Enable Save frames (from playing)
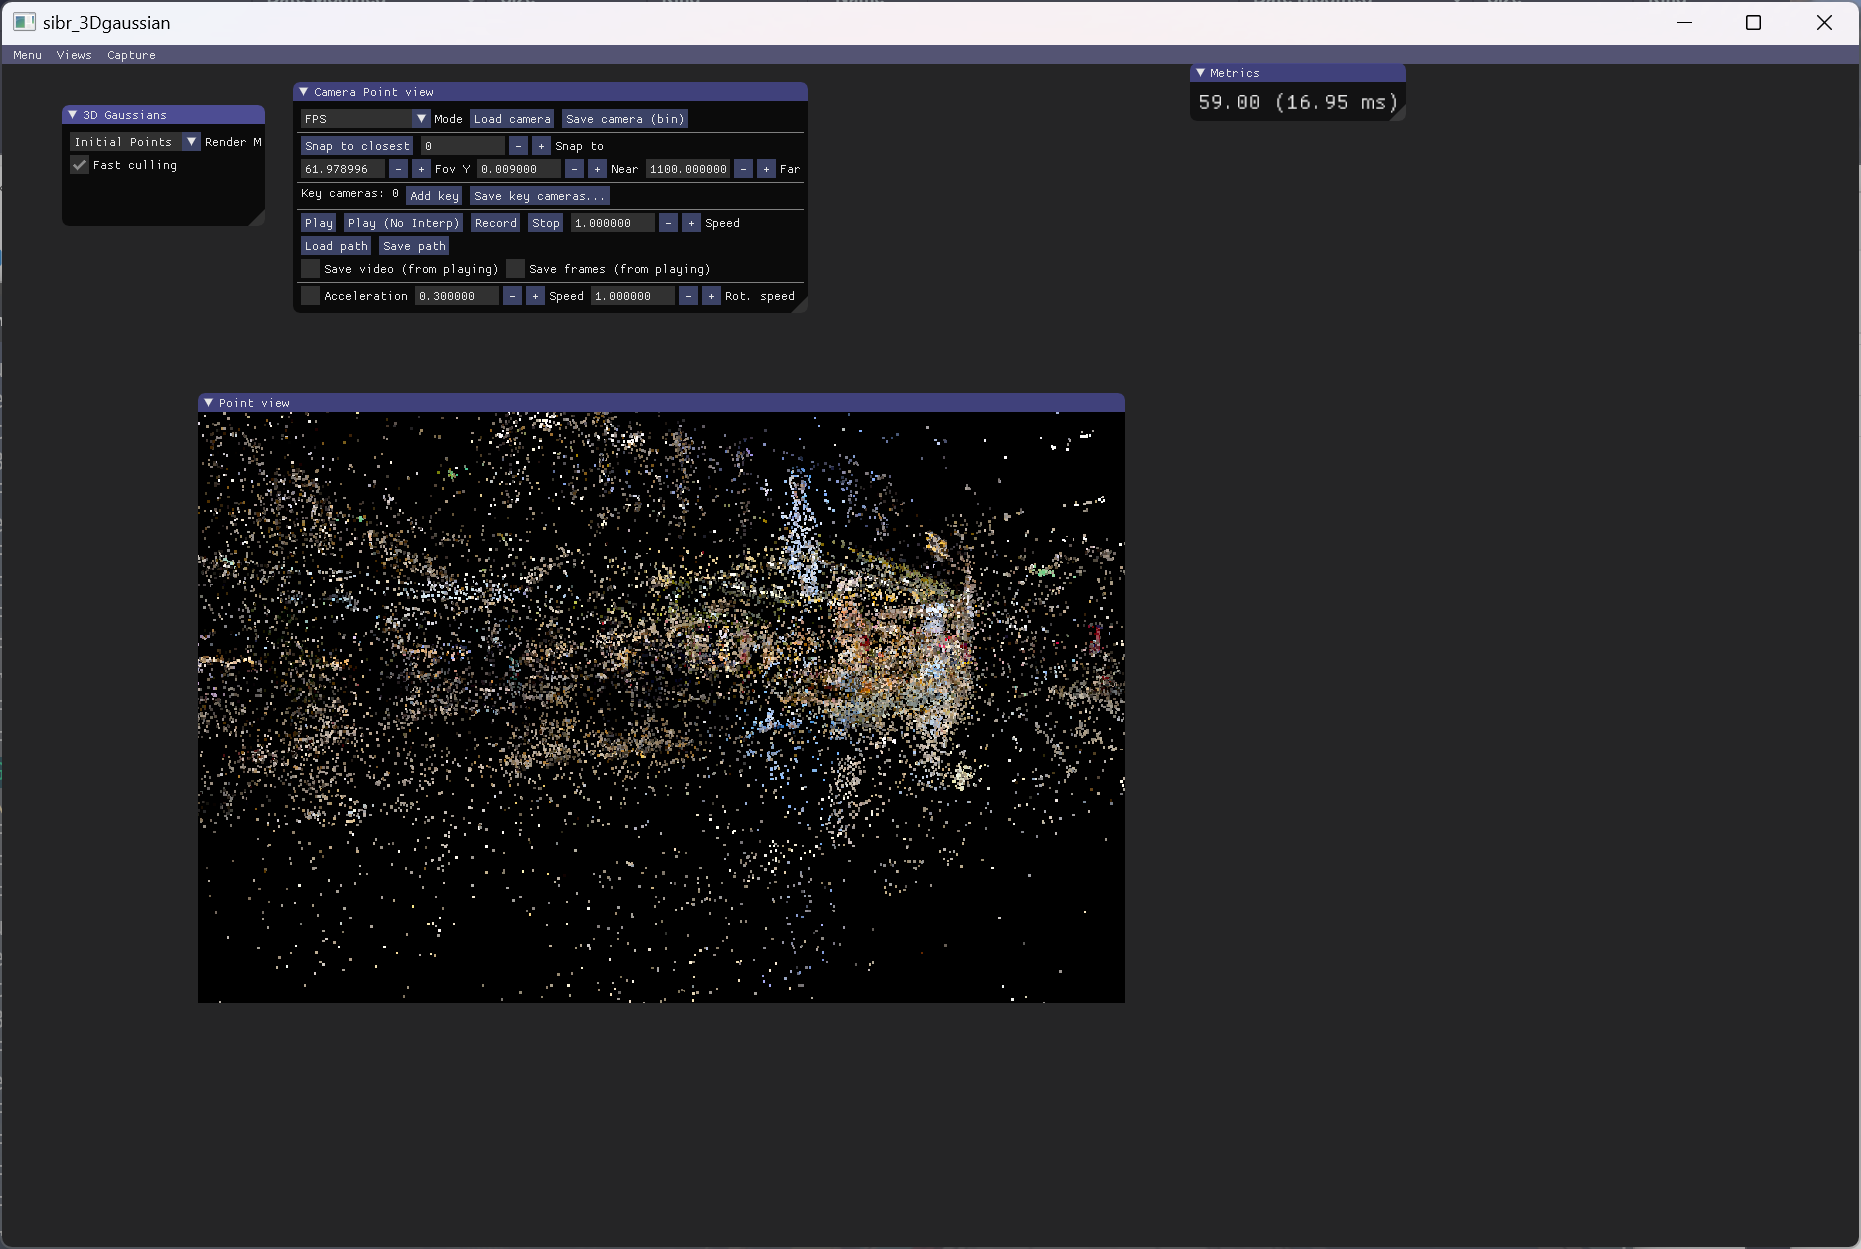 516,268
